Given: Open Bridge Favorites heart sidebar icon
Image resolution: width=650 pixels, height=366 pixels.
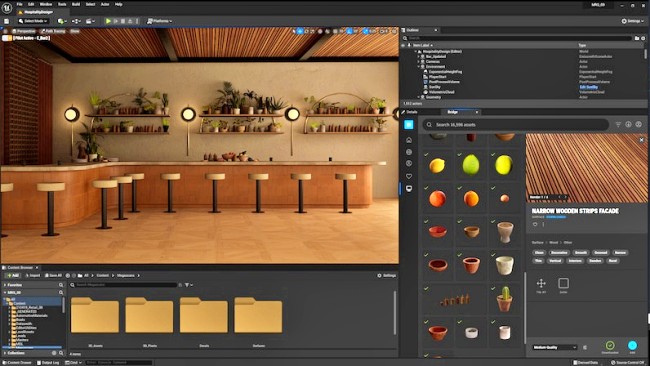Looking at the screenshot, I should pyautogui.click(x=409, y=176).
